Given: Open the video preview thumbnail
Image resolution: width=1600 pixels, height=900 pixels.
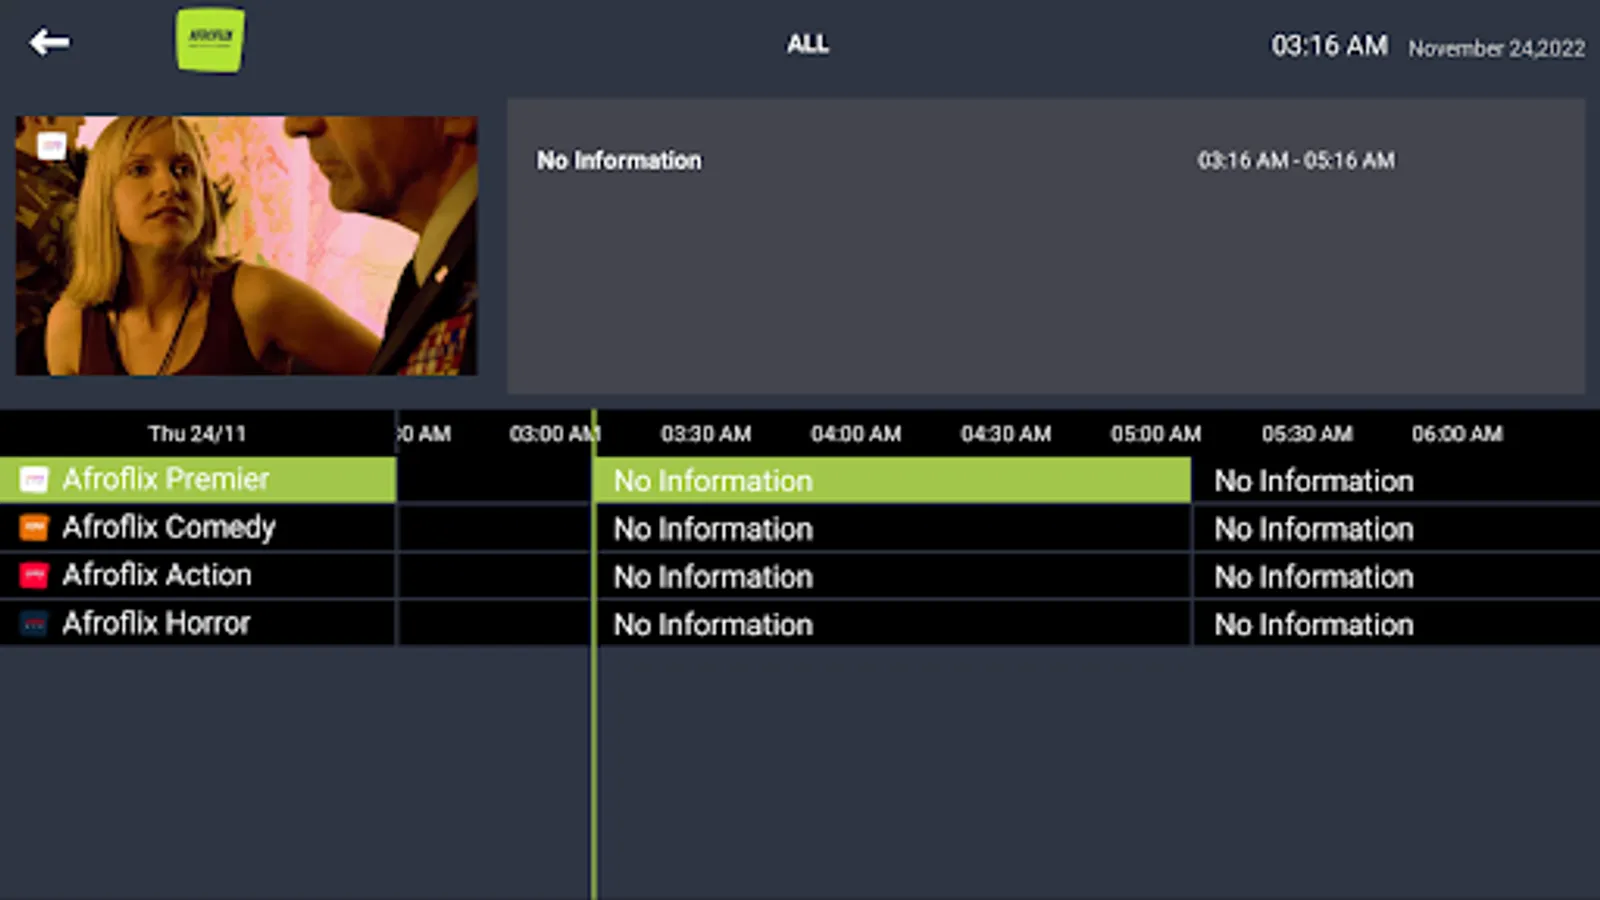Looking at the screenshot, I should click(x=246, y=246).
